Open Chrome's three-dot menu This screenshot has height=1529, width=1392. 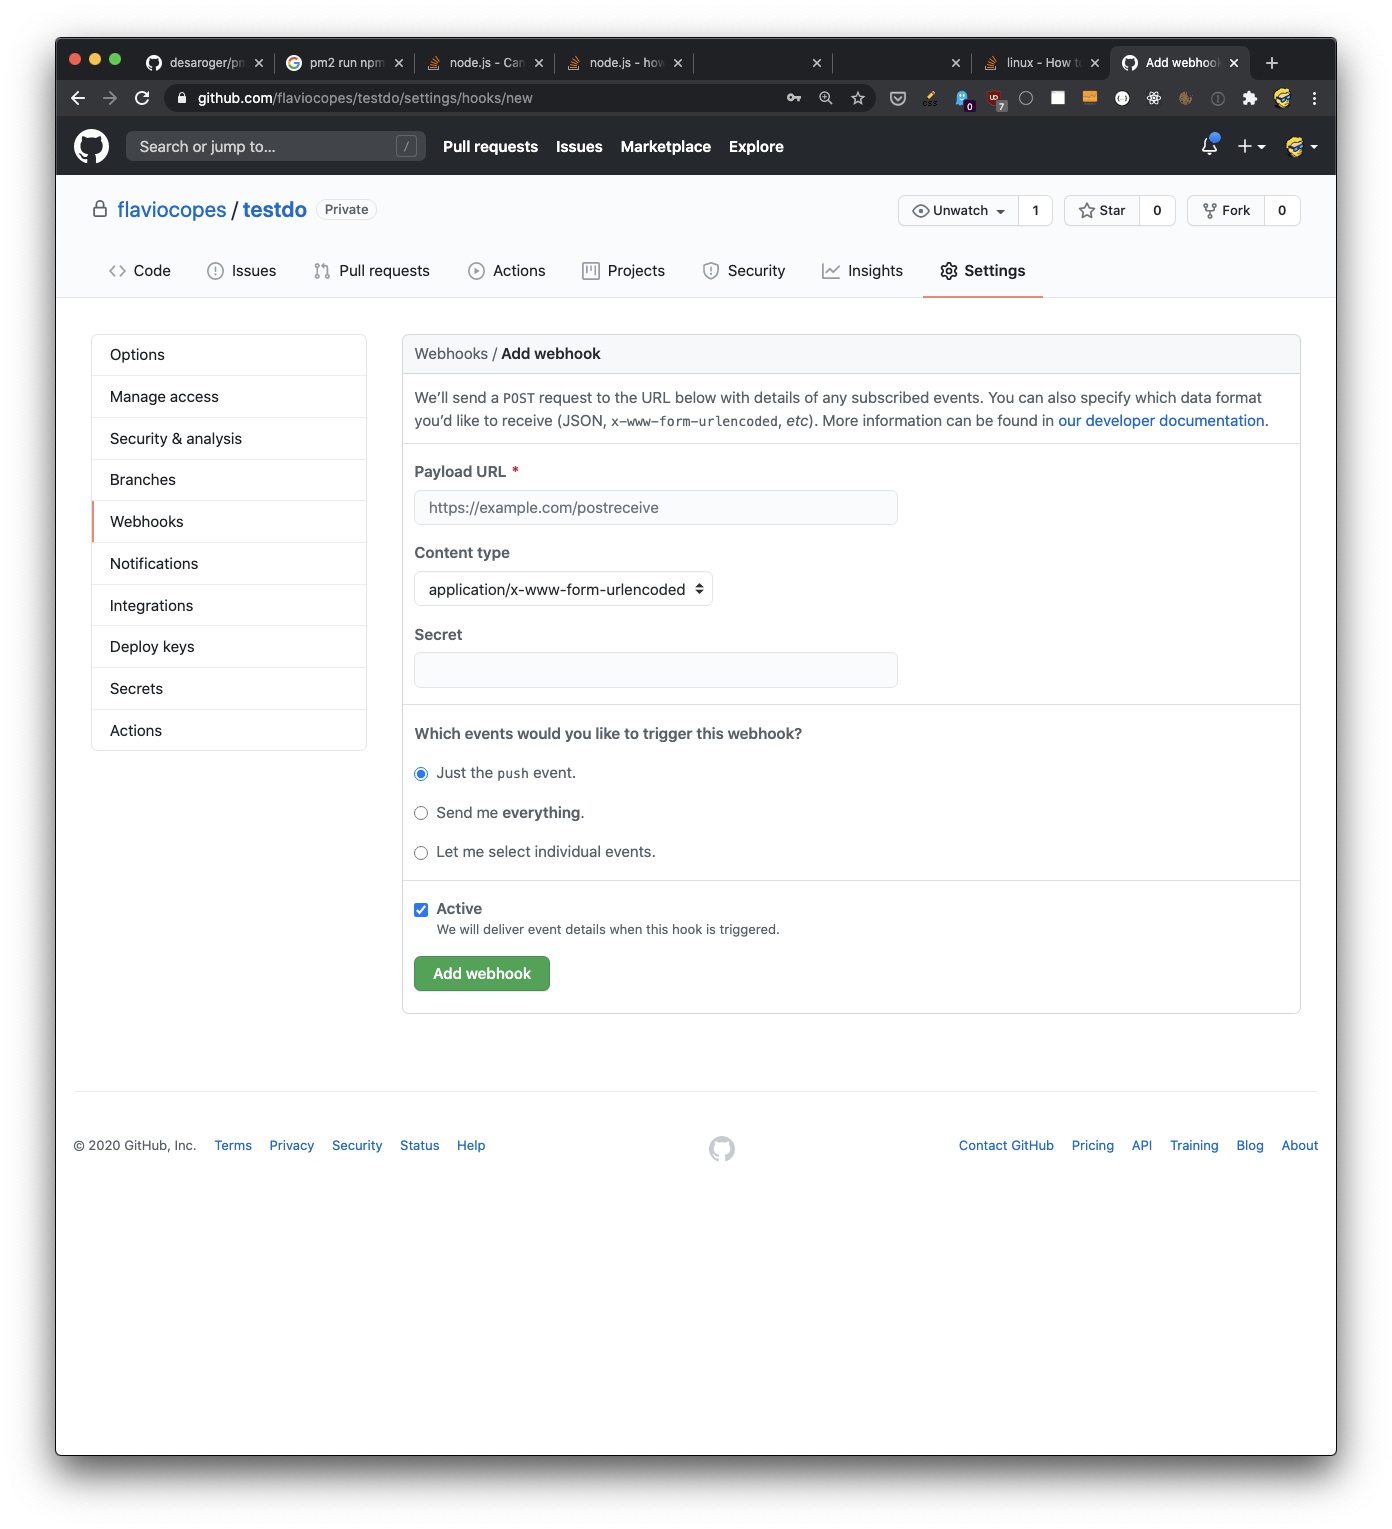coord(1314,98)
